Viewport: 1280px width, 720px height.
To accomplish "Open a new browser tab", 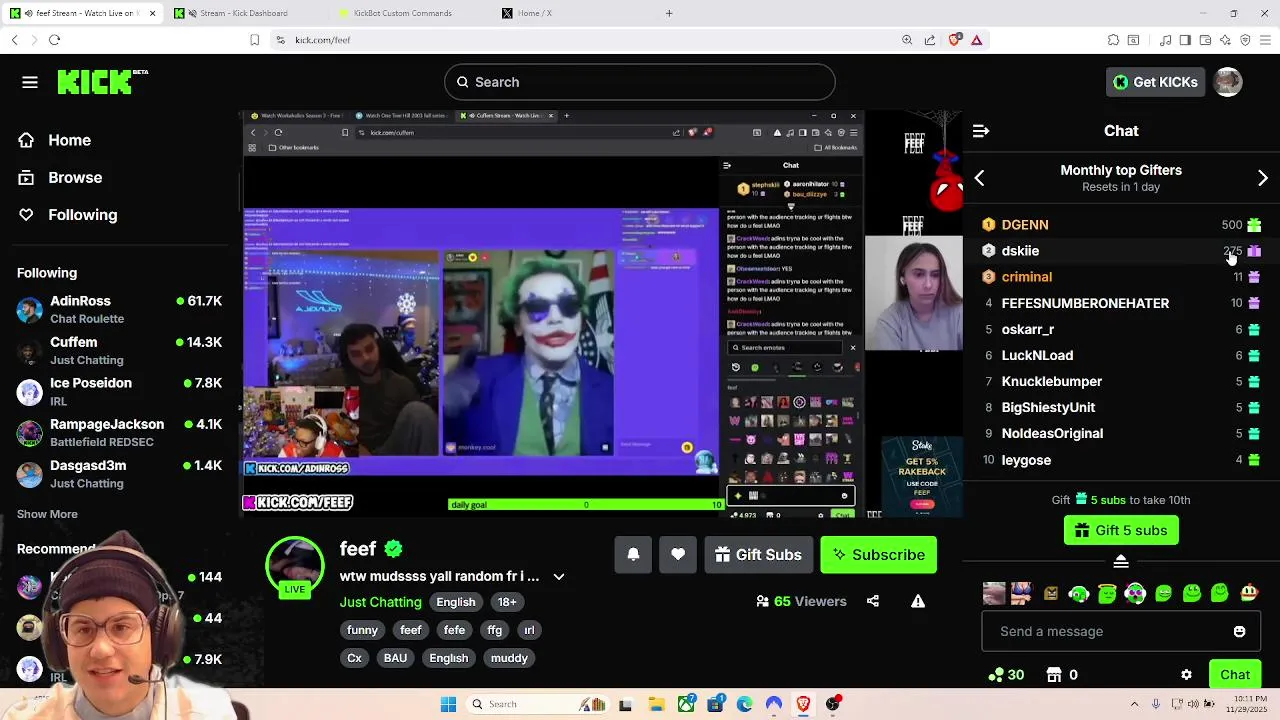I will pos(669,13).
